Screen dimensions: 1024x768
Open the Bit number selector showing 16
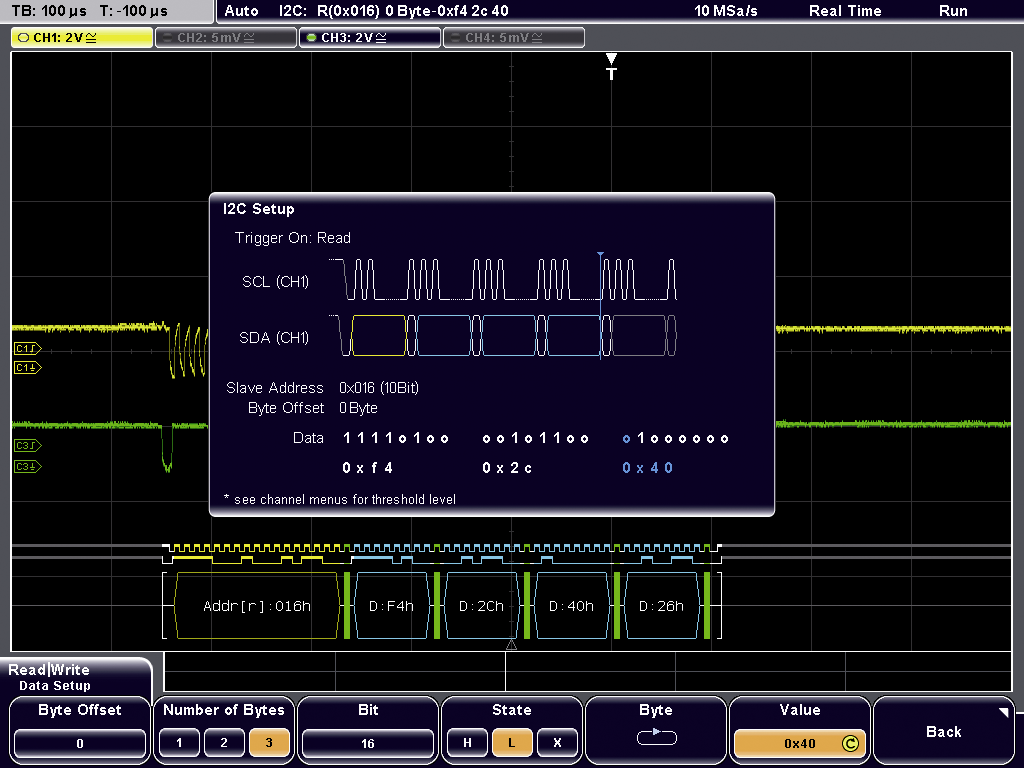[x=367, y=743]
